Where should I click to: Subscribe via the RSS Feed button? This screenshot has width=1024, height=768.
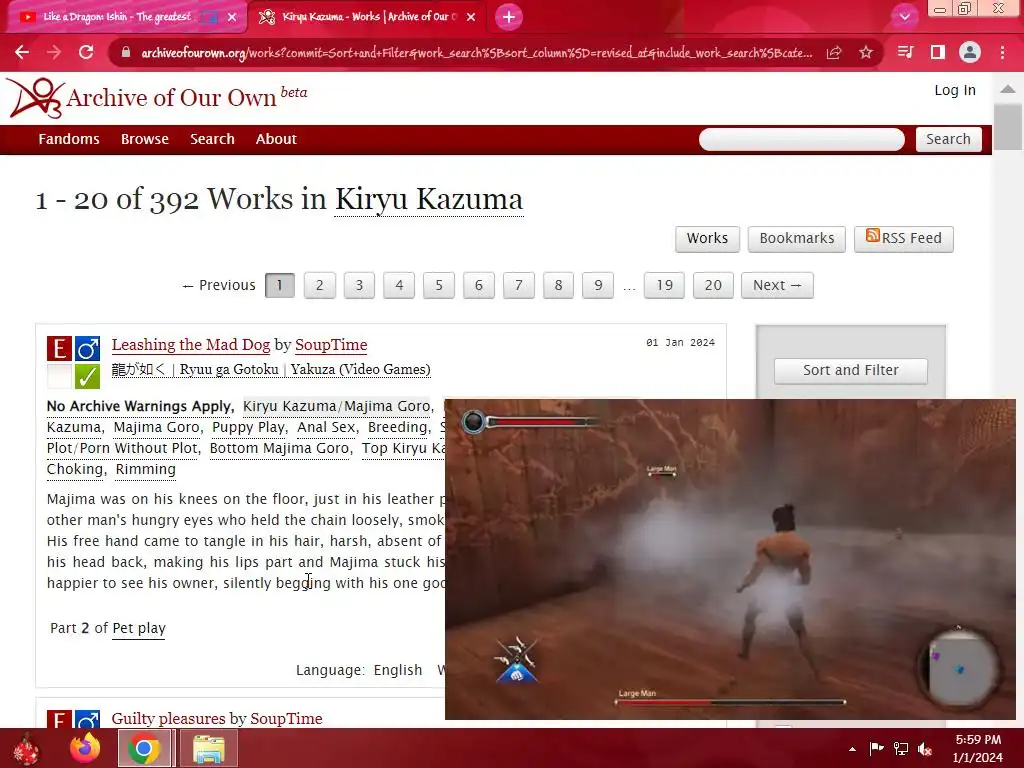(x=904, y=238)
